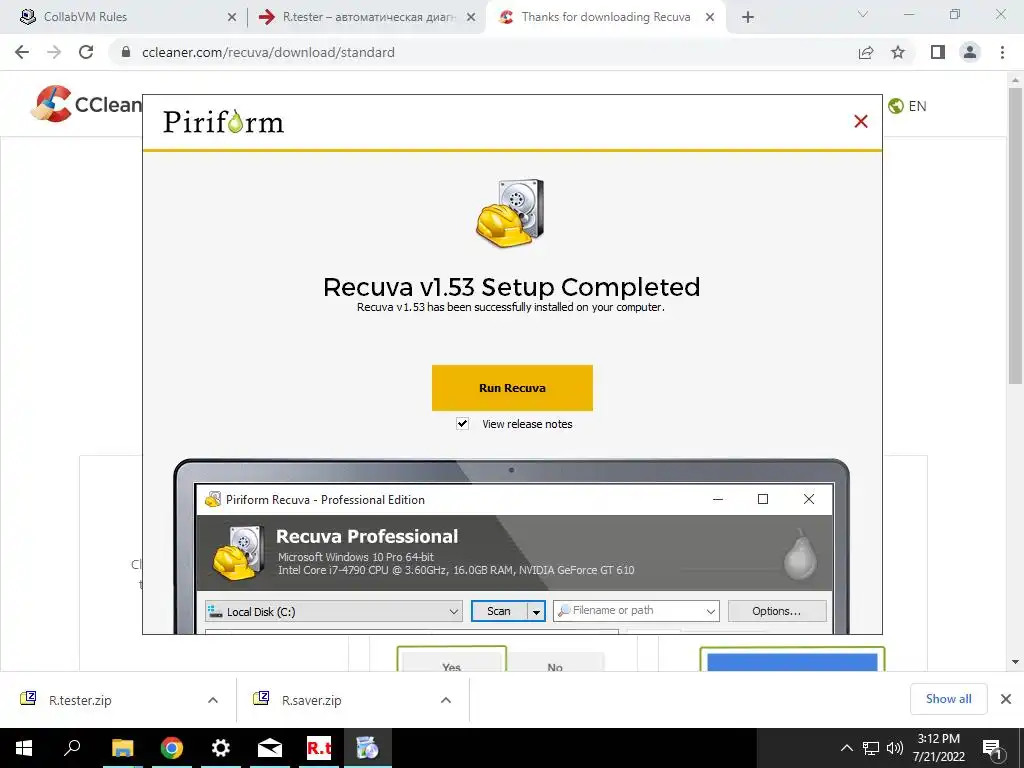Click the CCleaner logo on the website
Screen dimensions: 1024x768
tap(86, 104)
